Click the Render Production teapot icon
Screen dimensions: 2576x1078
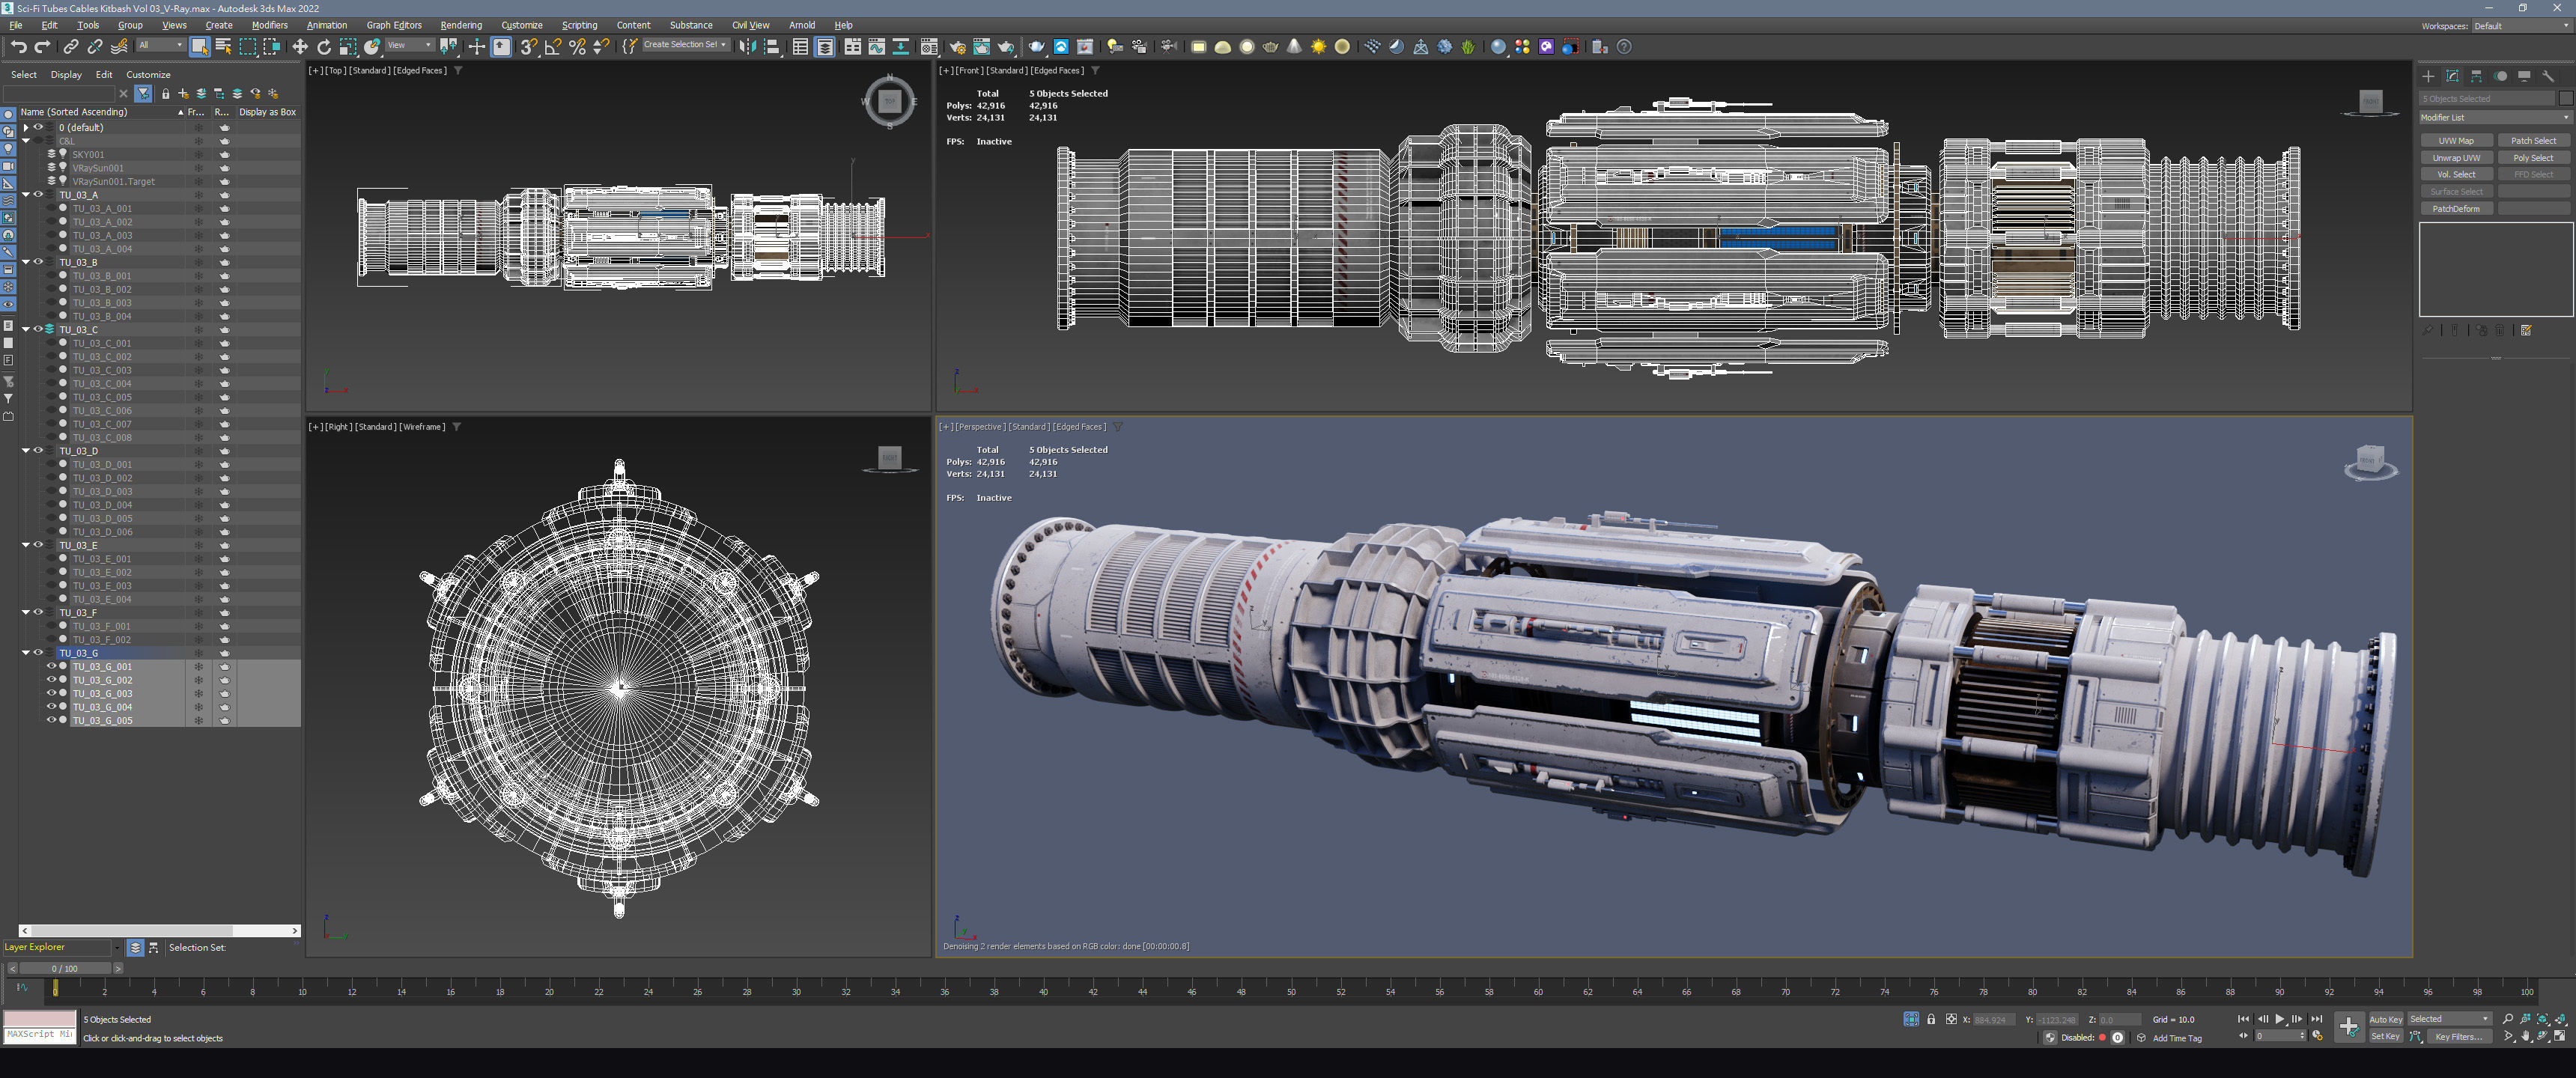tap(1006, 47)
